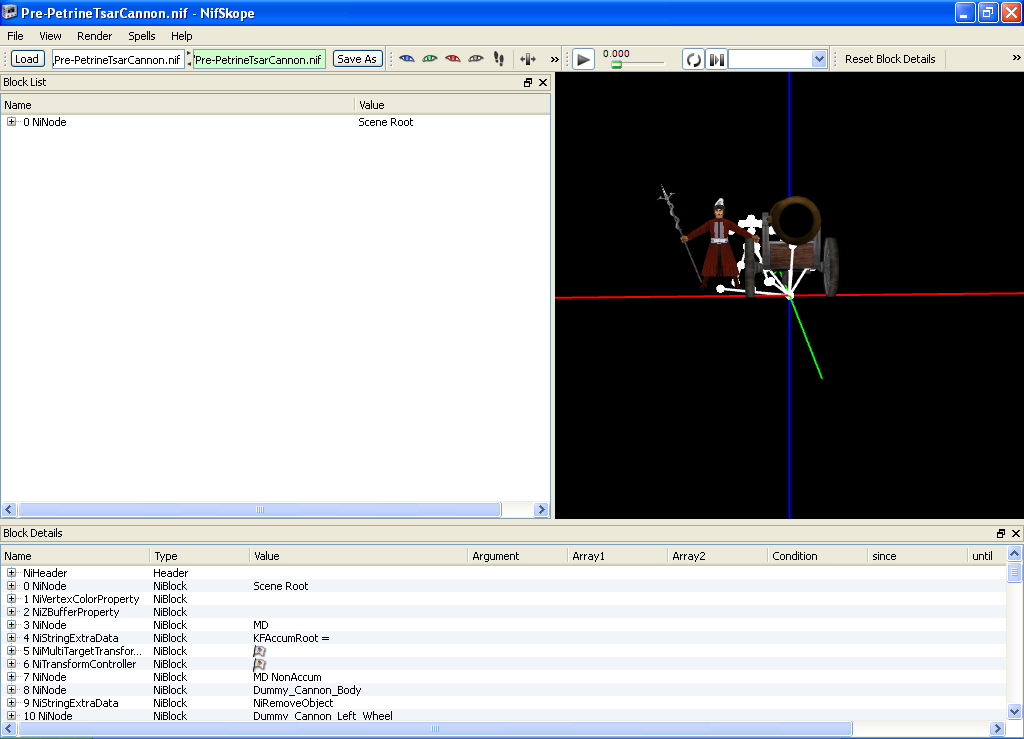Expand 2 NiZBufferProperty row
1024x739 pixels.
coord(12,612)
